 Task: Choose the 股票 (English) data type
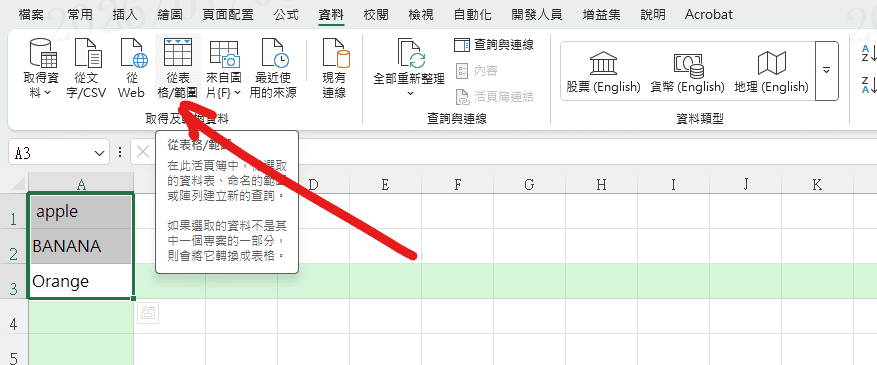pos(603,72)
